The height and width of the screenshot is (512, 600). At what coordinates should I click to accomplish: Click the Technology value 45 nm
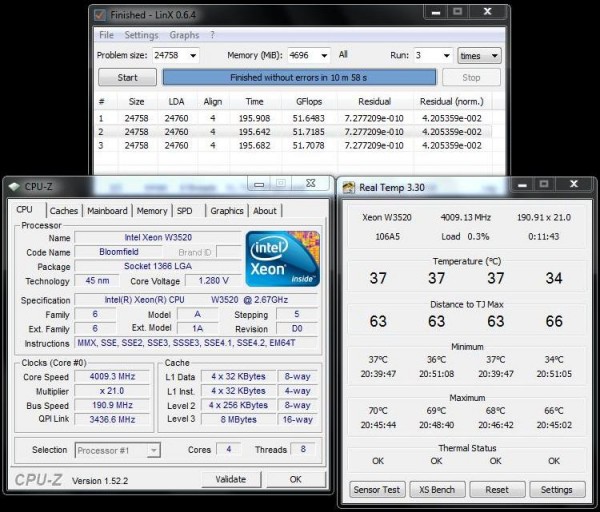point(97,280)
